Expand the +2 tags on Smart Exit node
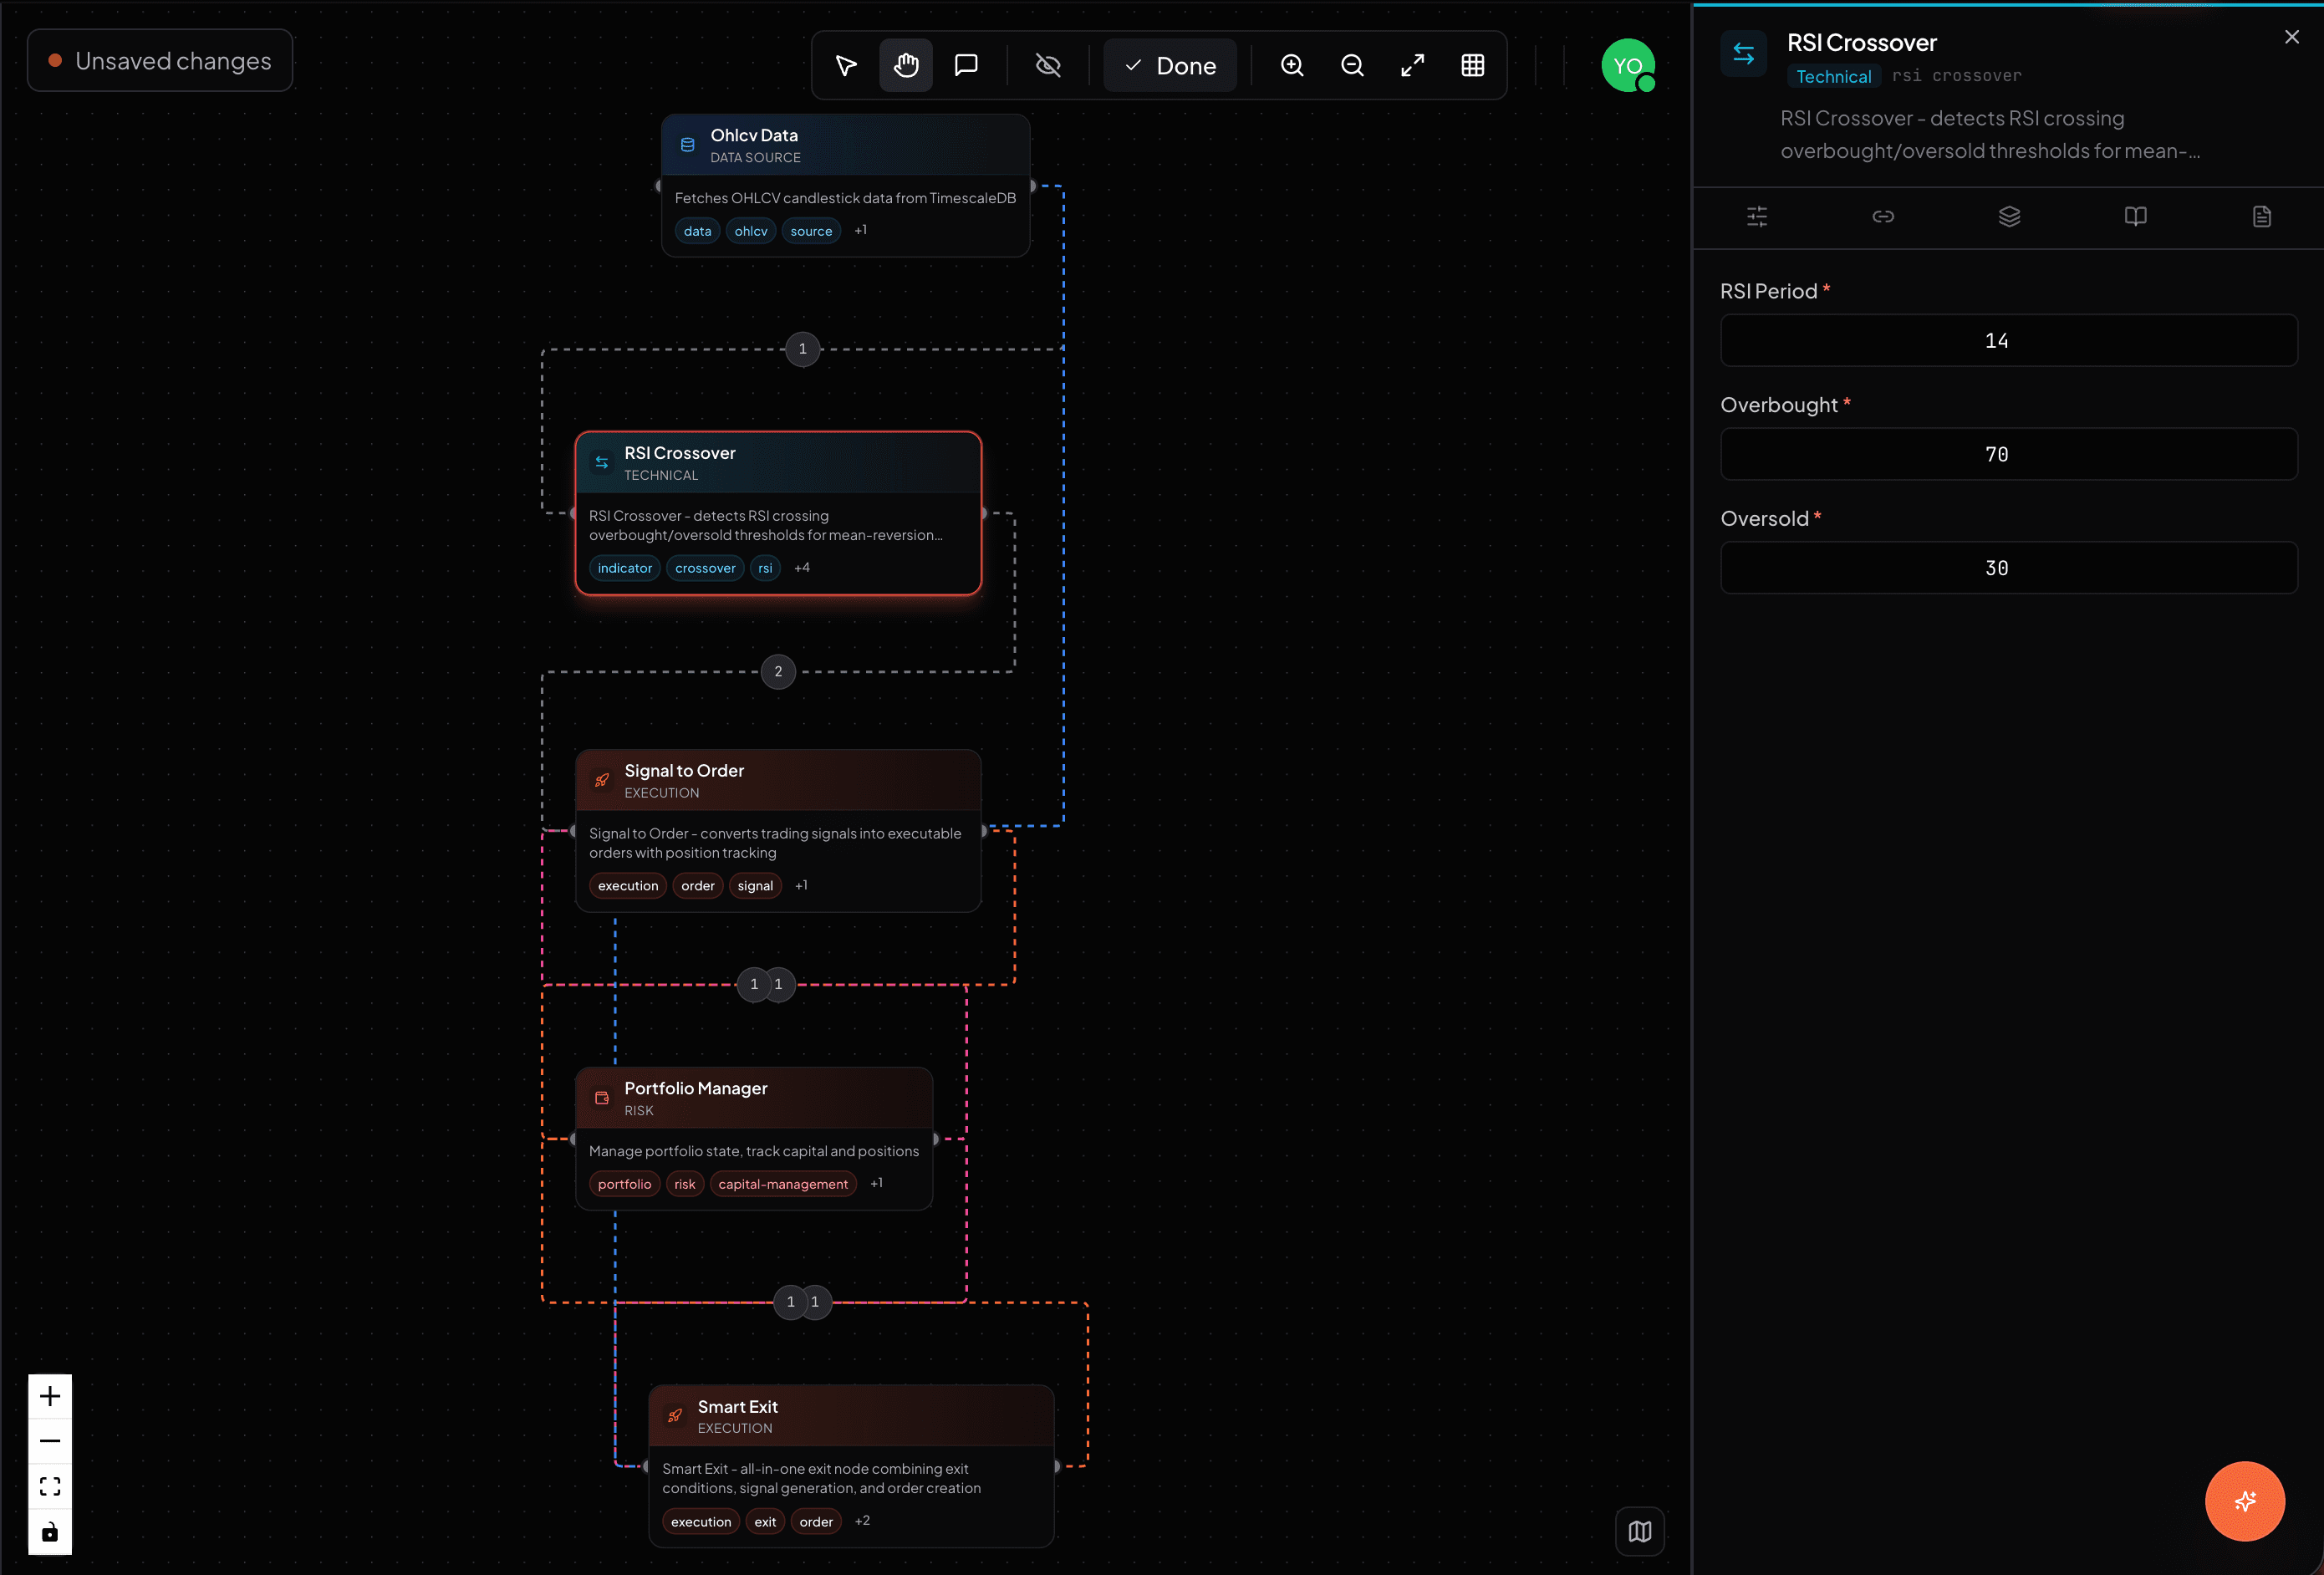 tap(862, 1520)
